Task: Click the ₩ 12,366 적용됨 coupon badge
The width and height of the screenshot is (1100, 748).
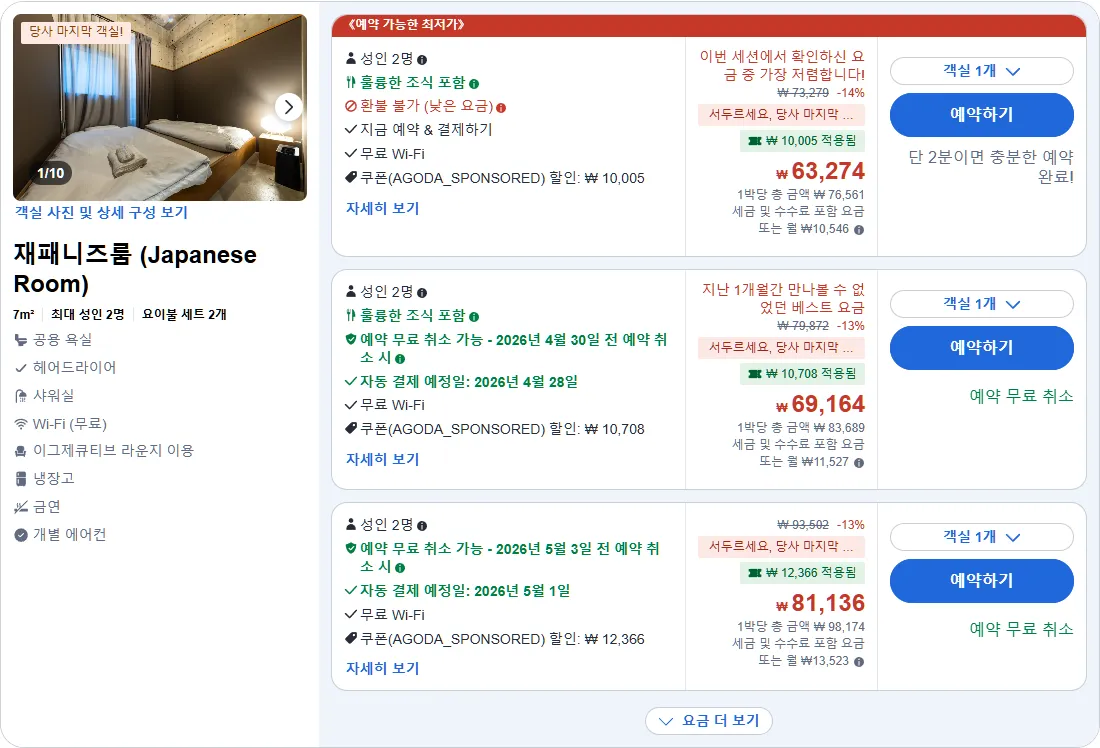Action: pyautogui.click(x=803, y=573)
